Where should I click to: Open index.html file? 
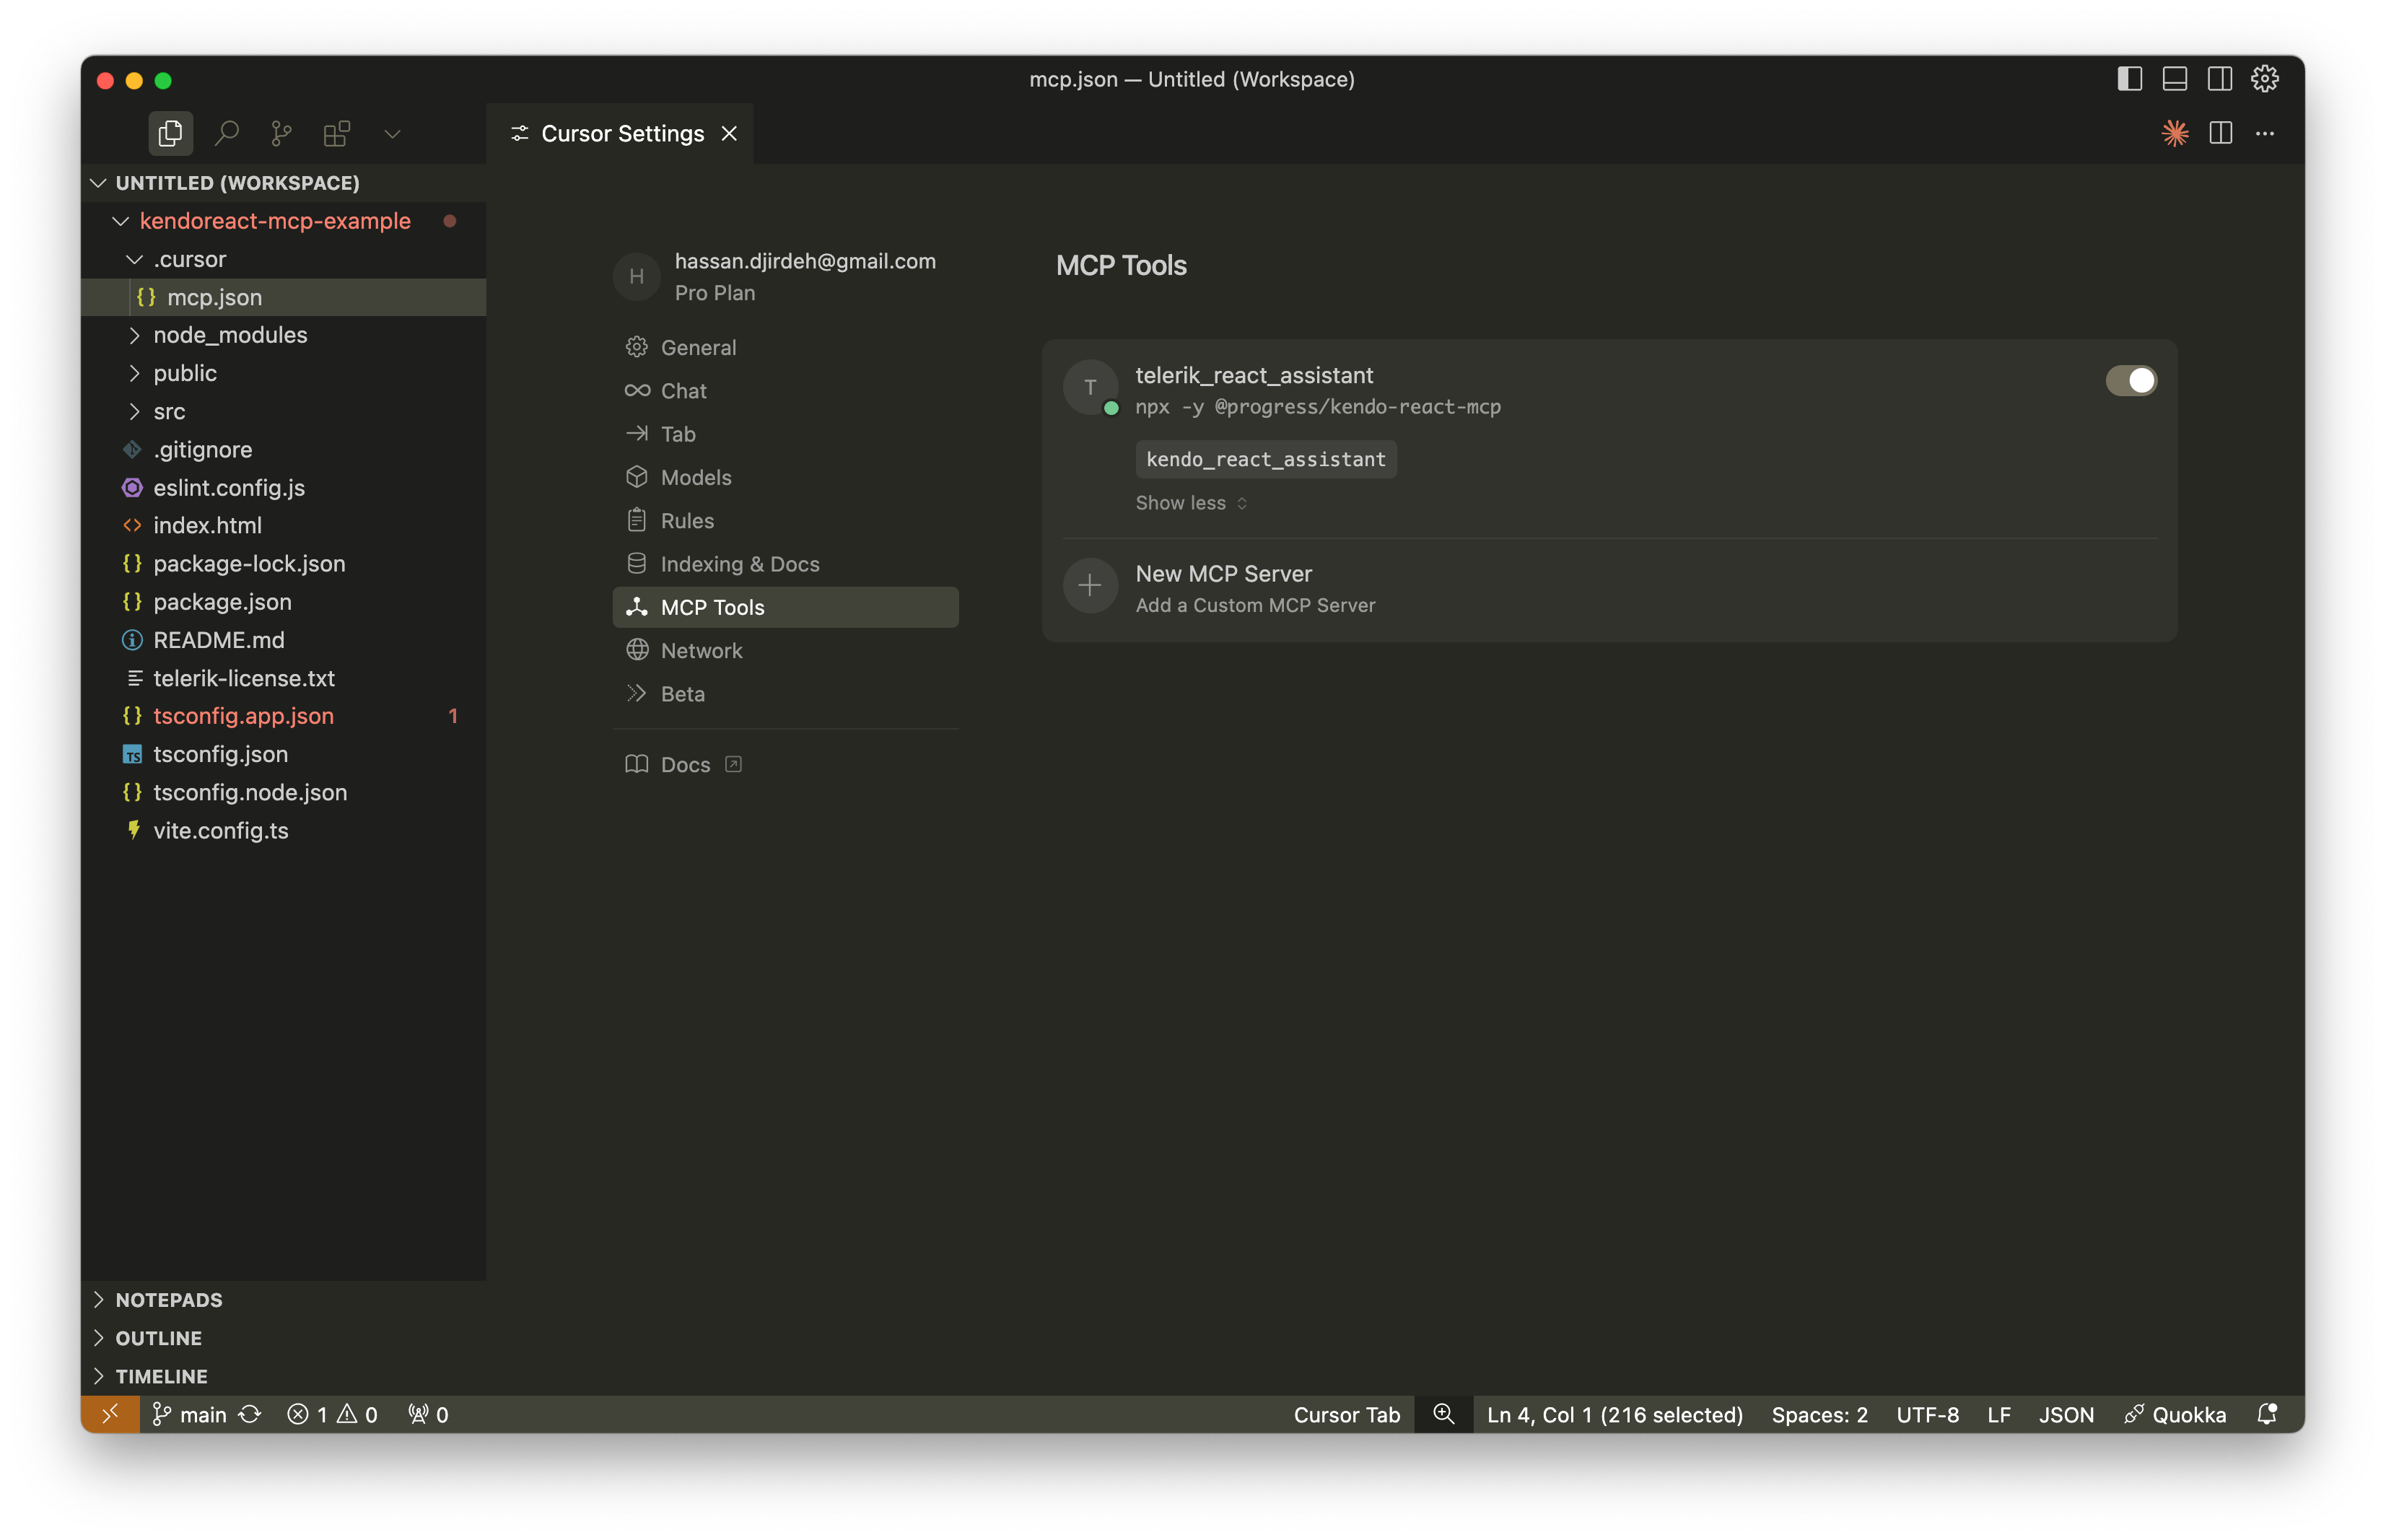[283, 525]
